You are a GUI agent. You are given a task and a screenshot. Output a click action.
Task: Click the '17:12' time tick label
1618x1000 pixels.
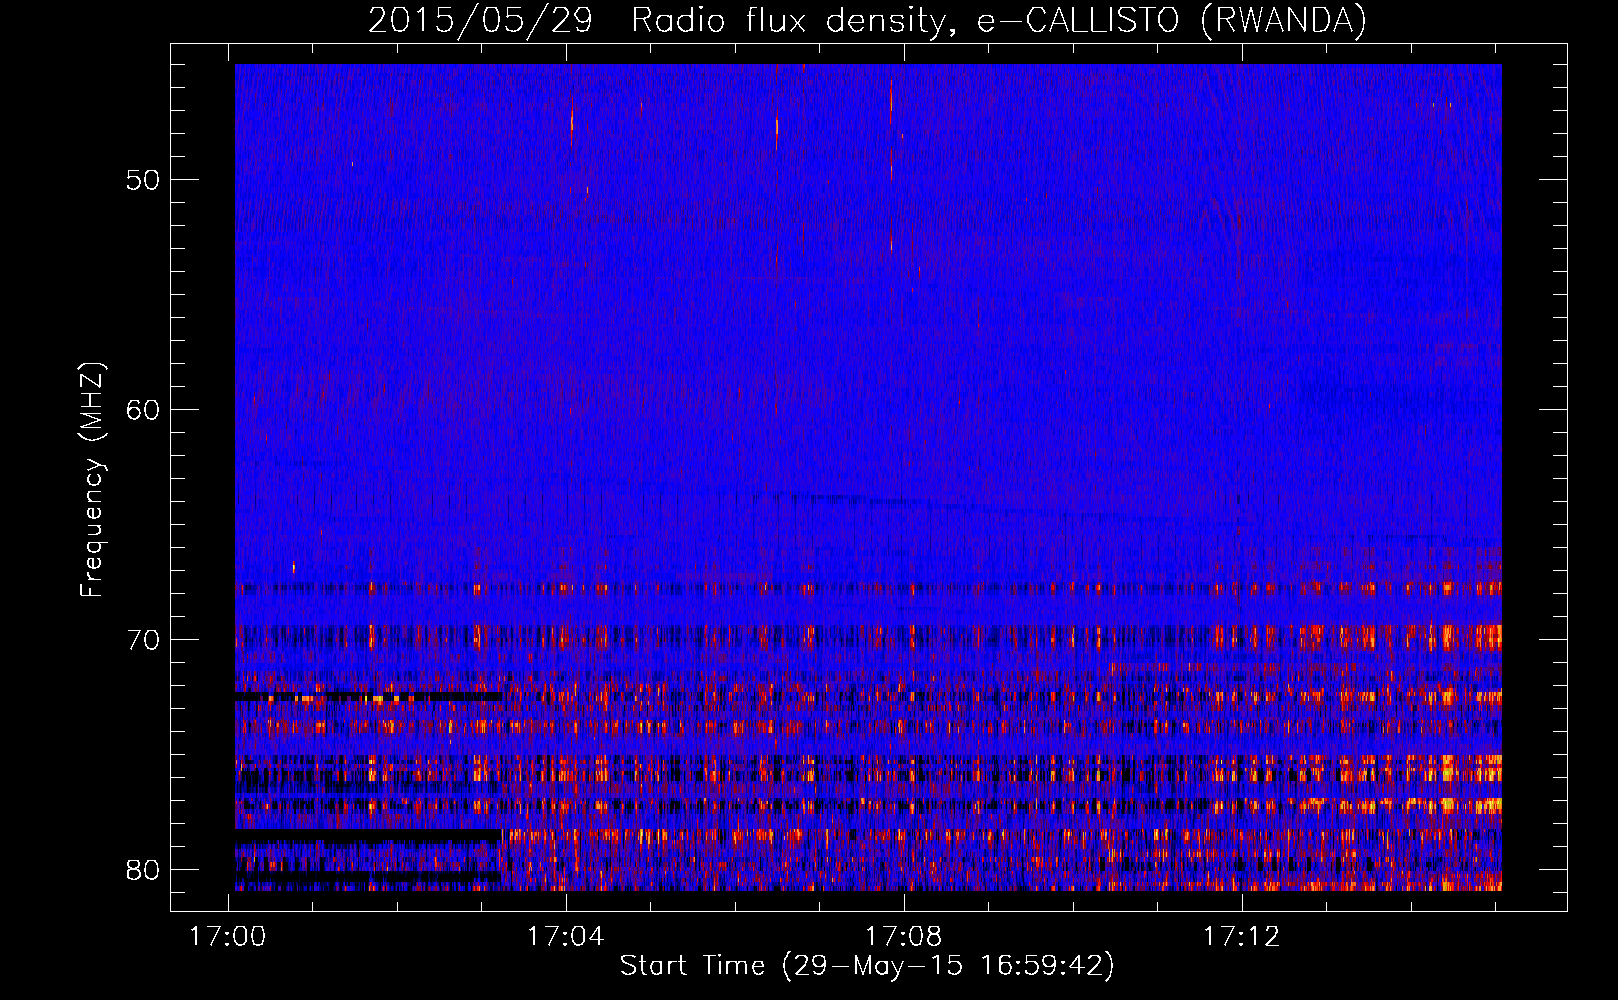(1241, 936)
